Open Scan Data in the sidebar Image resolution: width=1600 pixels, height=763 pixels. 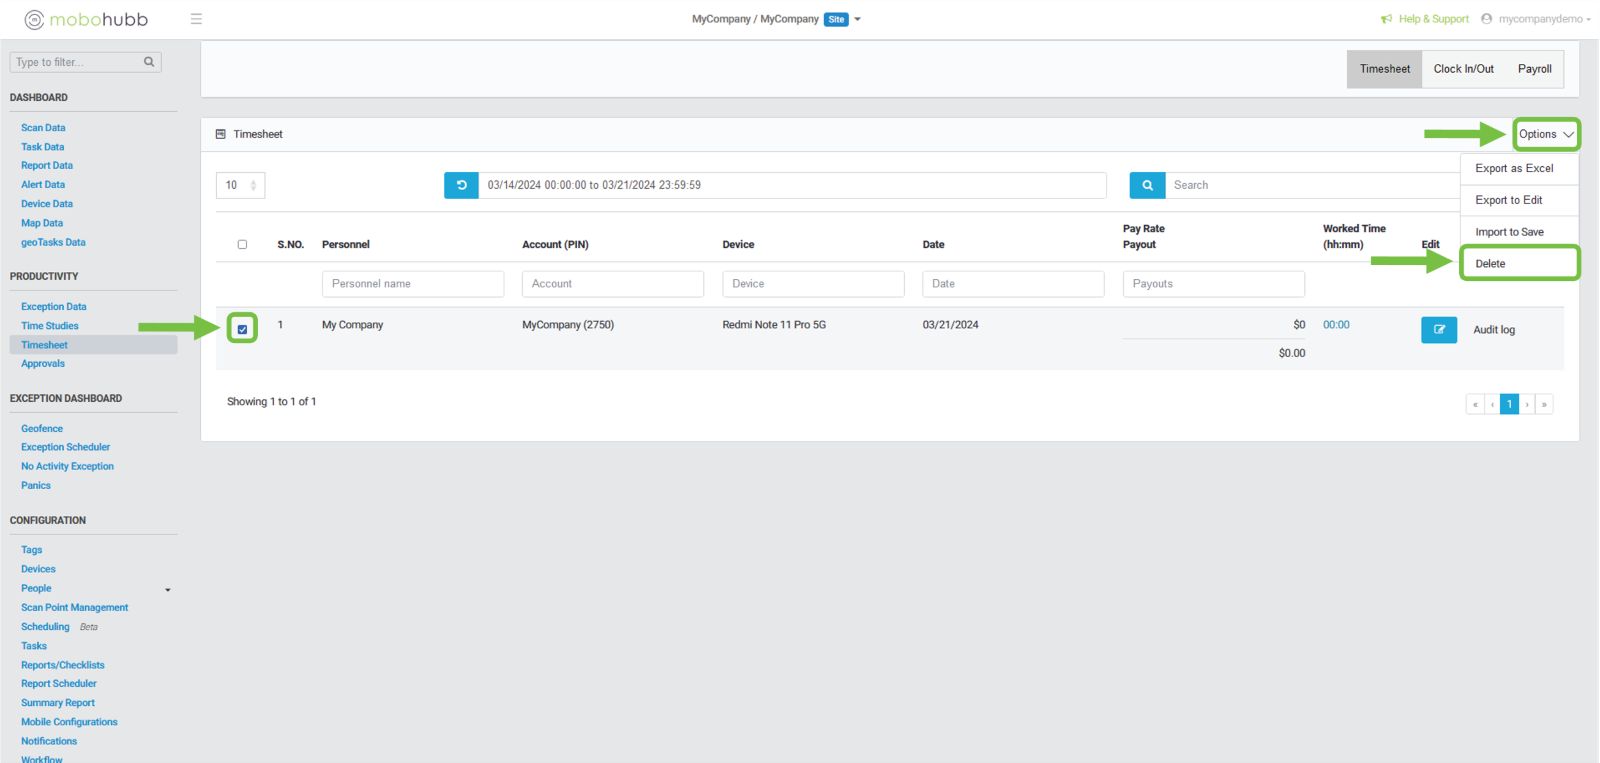click(43, 128)
